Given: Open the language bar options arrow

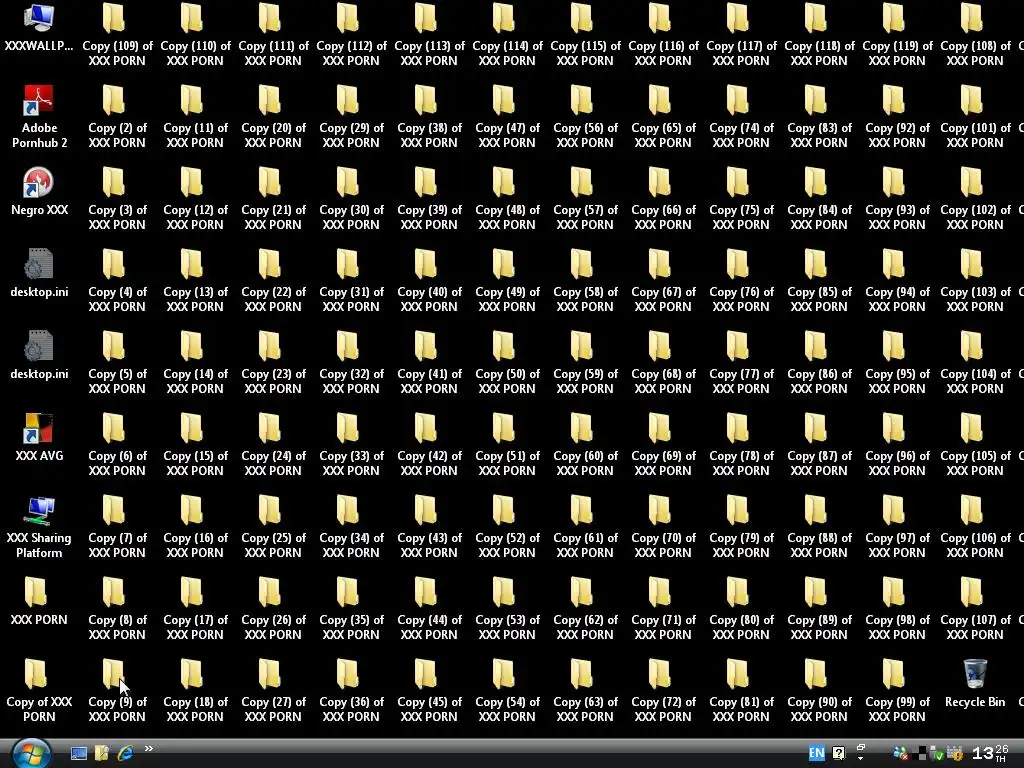Looking at the screenshot, I should [861, 758].
